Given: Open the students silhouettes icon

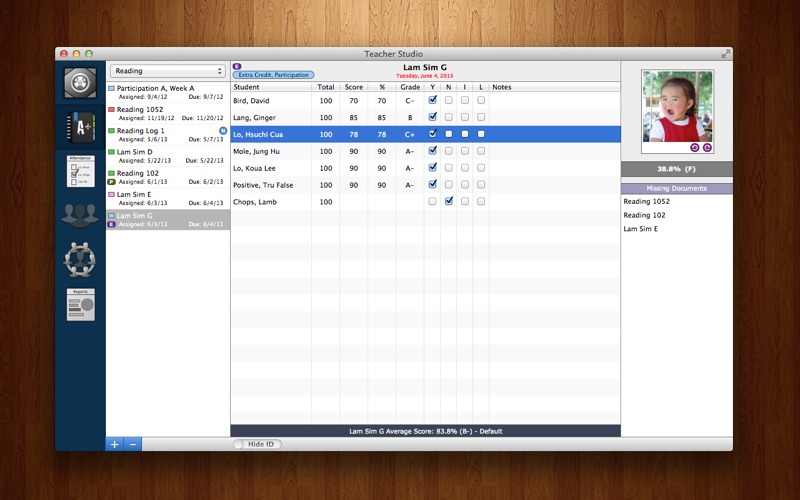Looking at the screenshot, I should (x=80, y=215).
